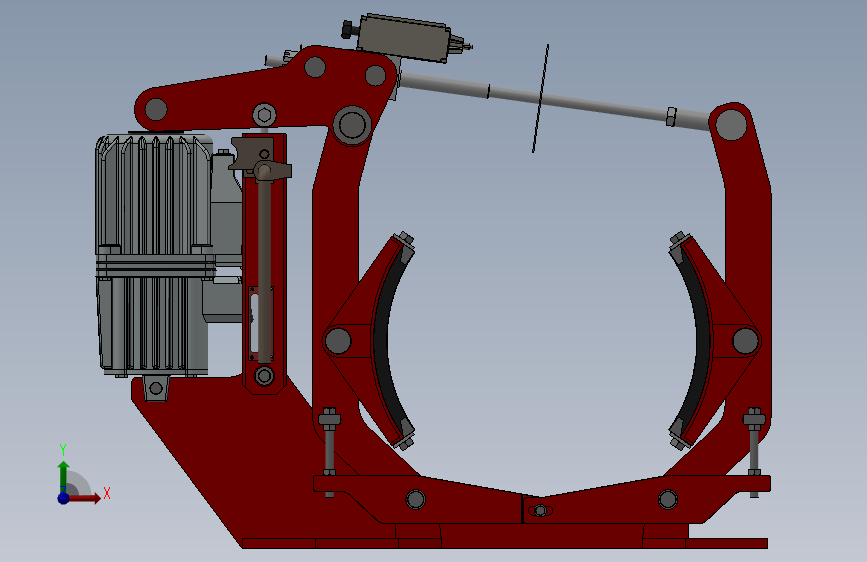Image resolution: width=867 pixels, height=562 pixels.
Task: Select the thin black section line on rod
Action: click(540, 98)
